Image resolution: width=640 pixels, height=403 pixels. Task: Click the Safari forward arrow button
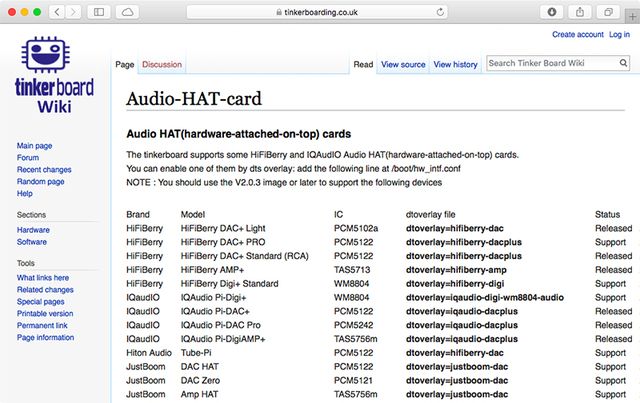[x=73, y=12]
